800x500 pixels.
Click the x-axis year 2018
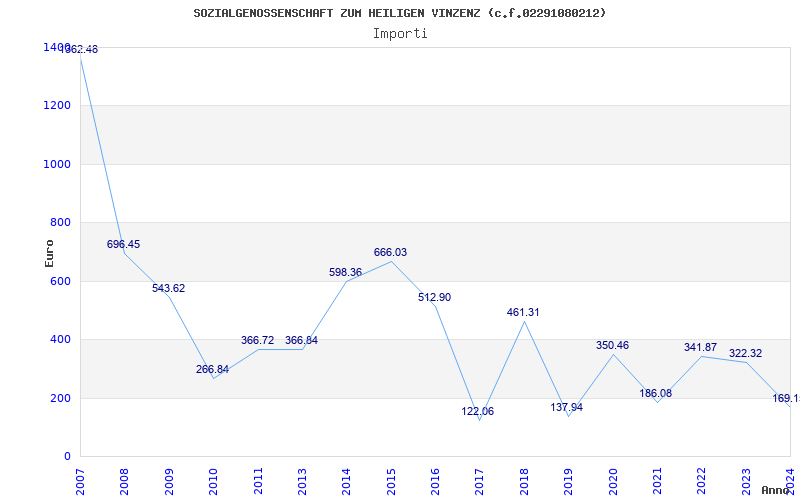coord(524,482)
